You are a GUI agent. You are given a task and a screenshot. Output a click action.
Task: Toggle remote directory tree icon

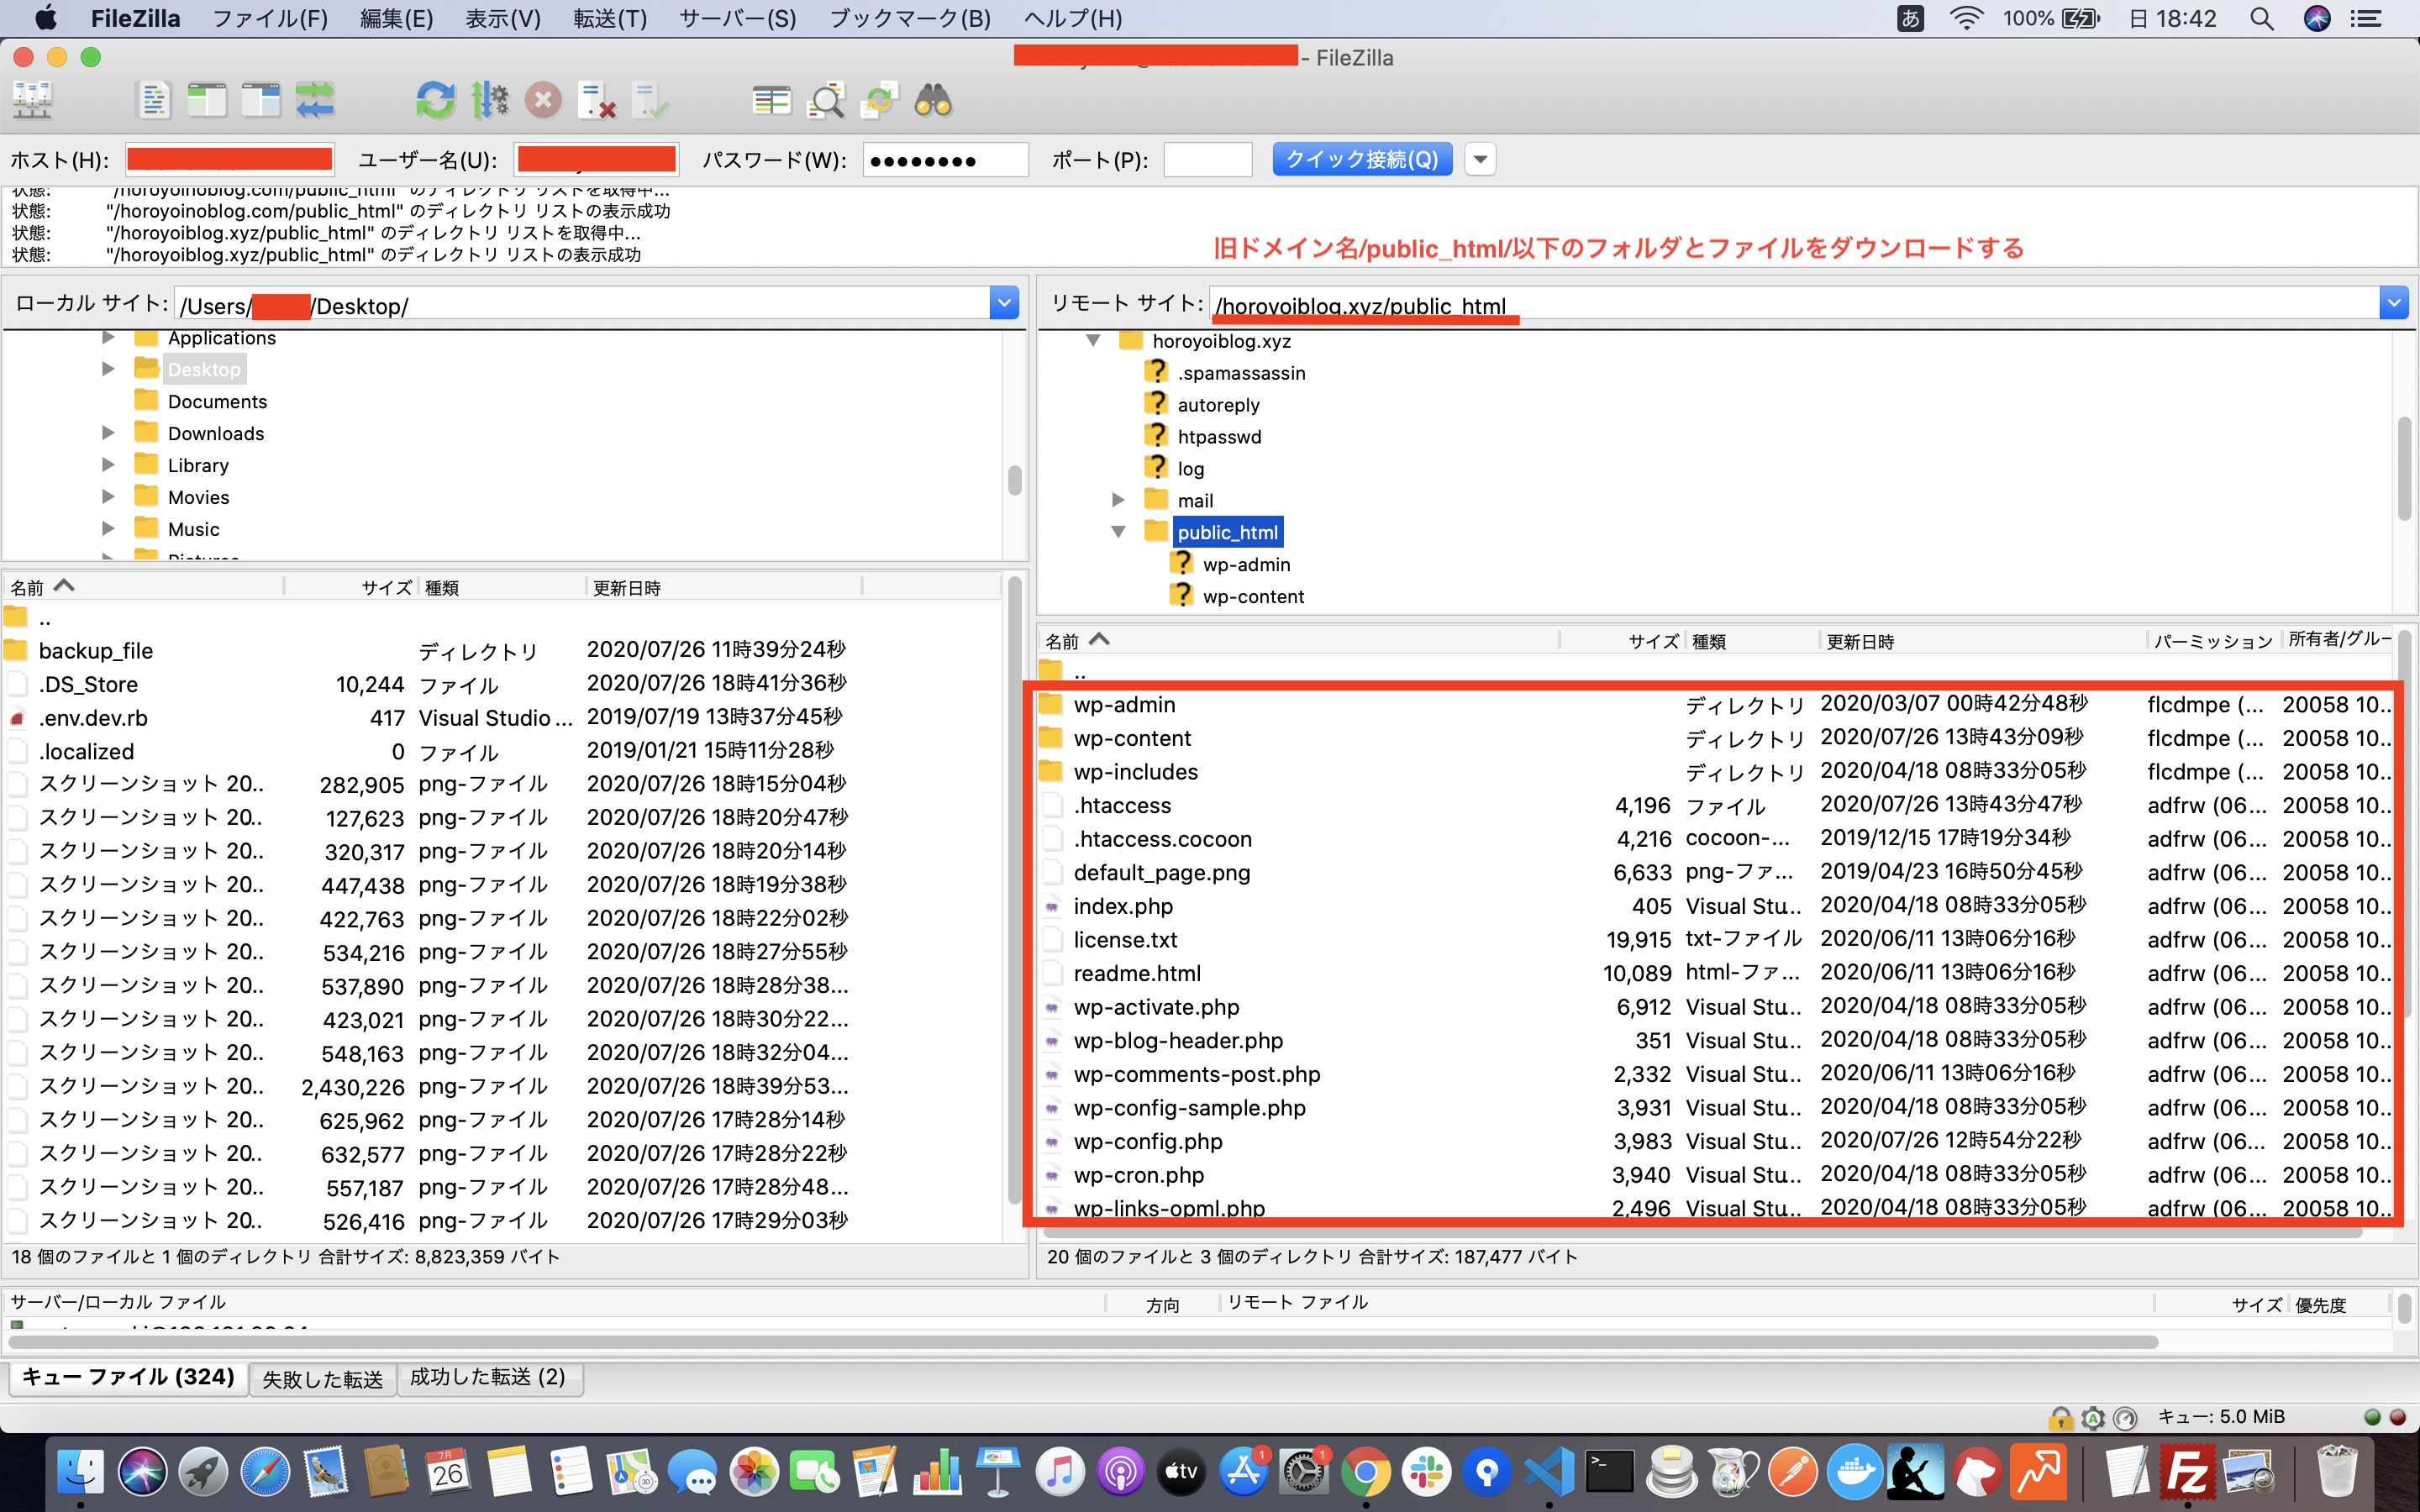point(261,100)
